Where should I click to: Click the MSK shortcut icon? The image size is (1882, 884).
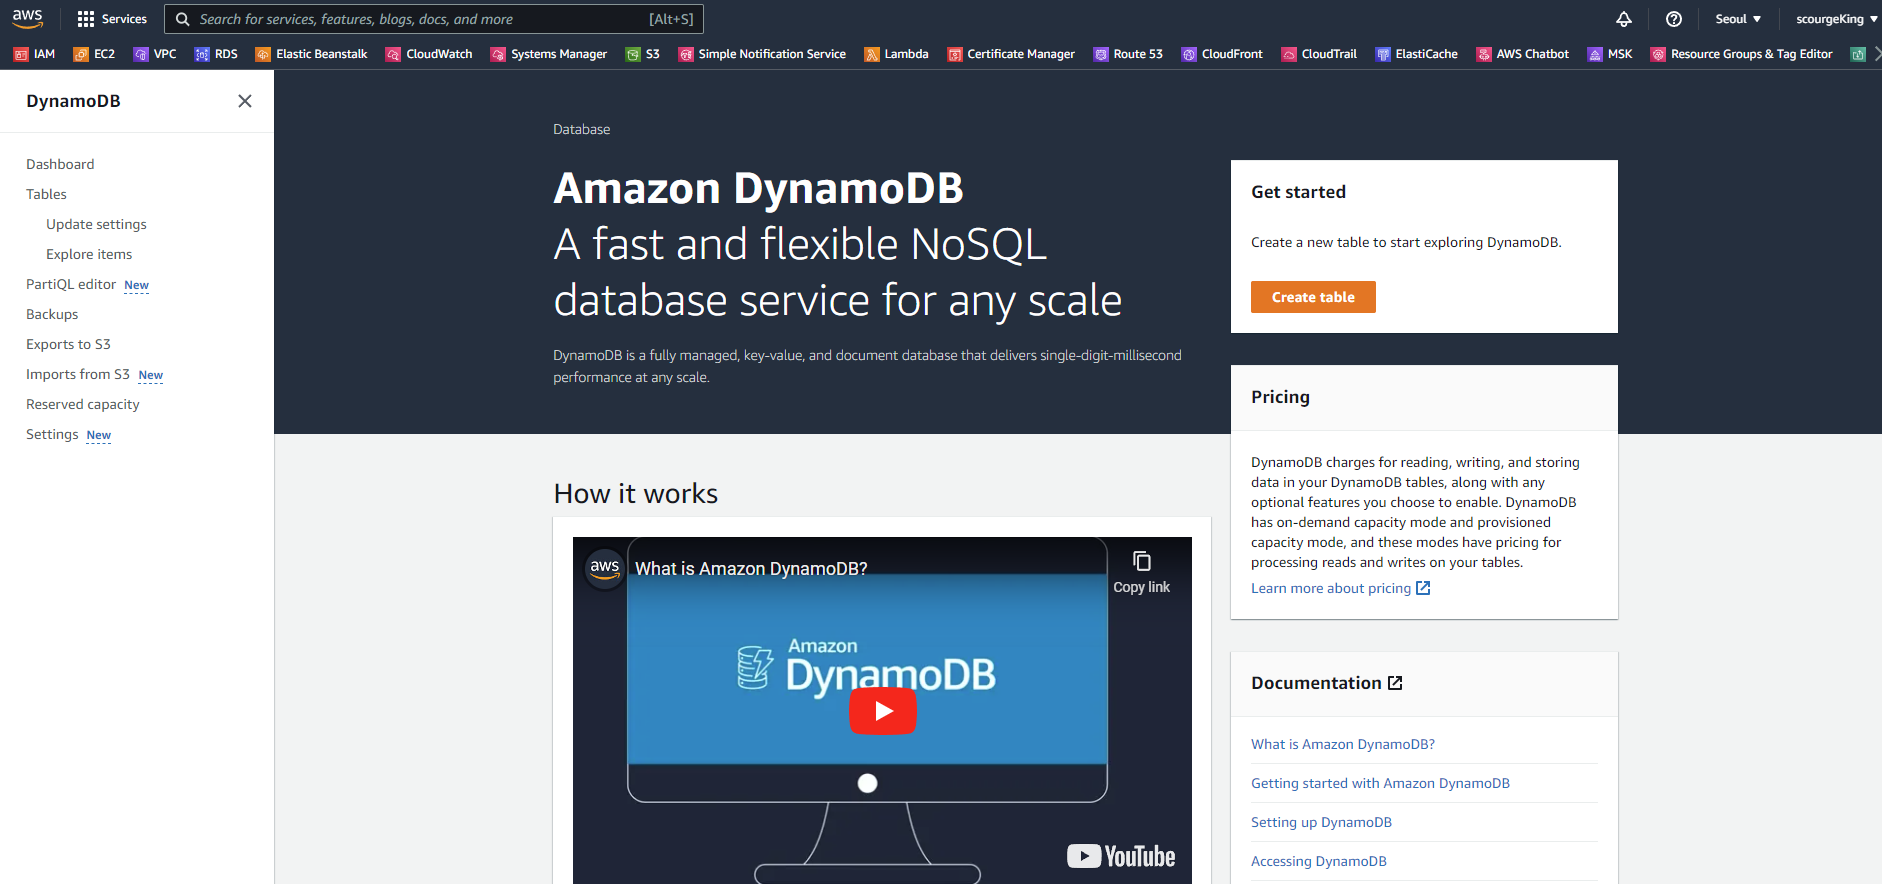click(1595, 54)
